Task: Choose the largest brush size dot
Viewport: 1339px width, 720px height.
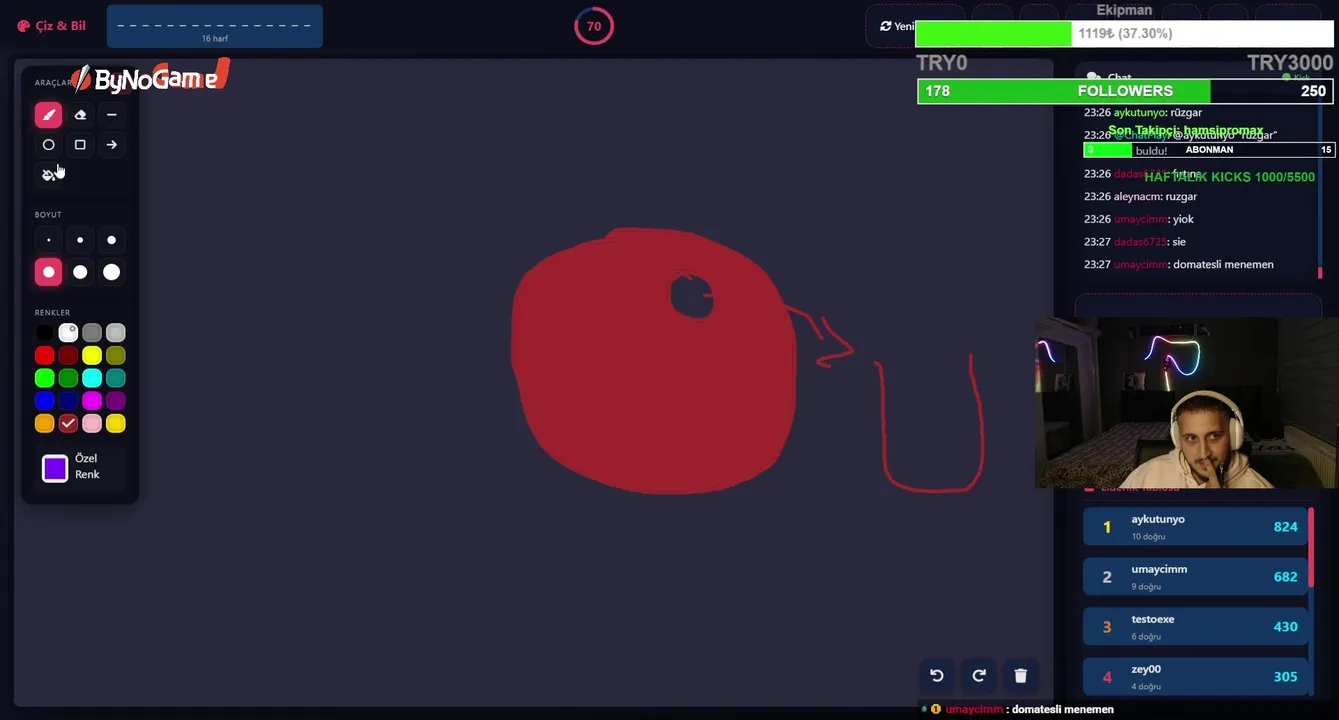Action: coord(111,272)
